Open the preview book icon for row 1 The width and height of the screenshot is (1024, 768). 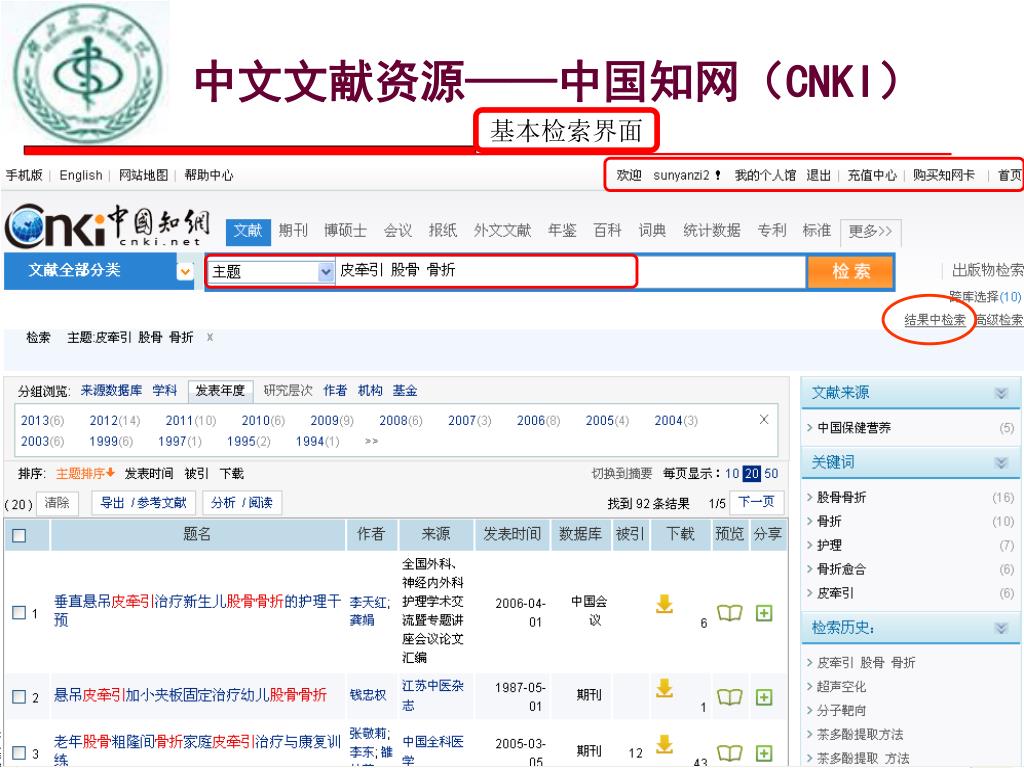click(x=729, y=613)
